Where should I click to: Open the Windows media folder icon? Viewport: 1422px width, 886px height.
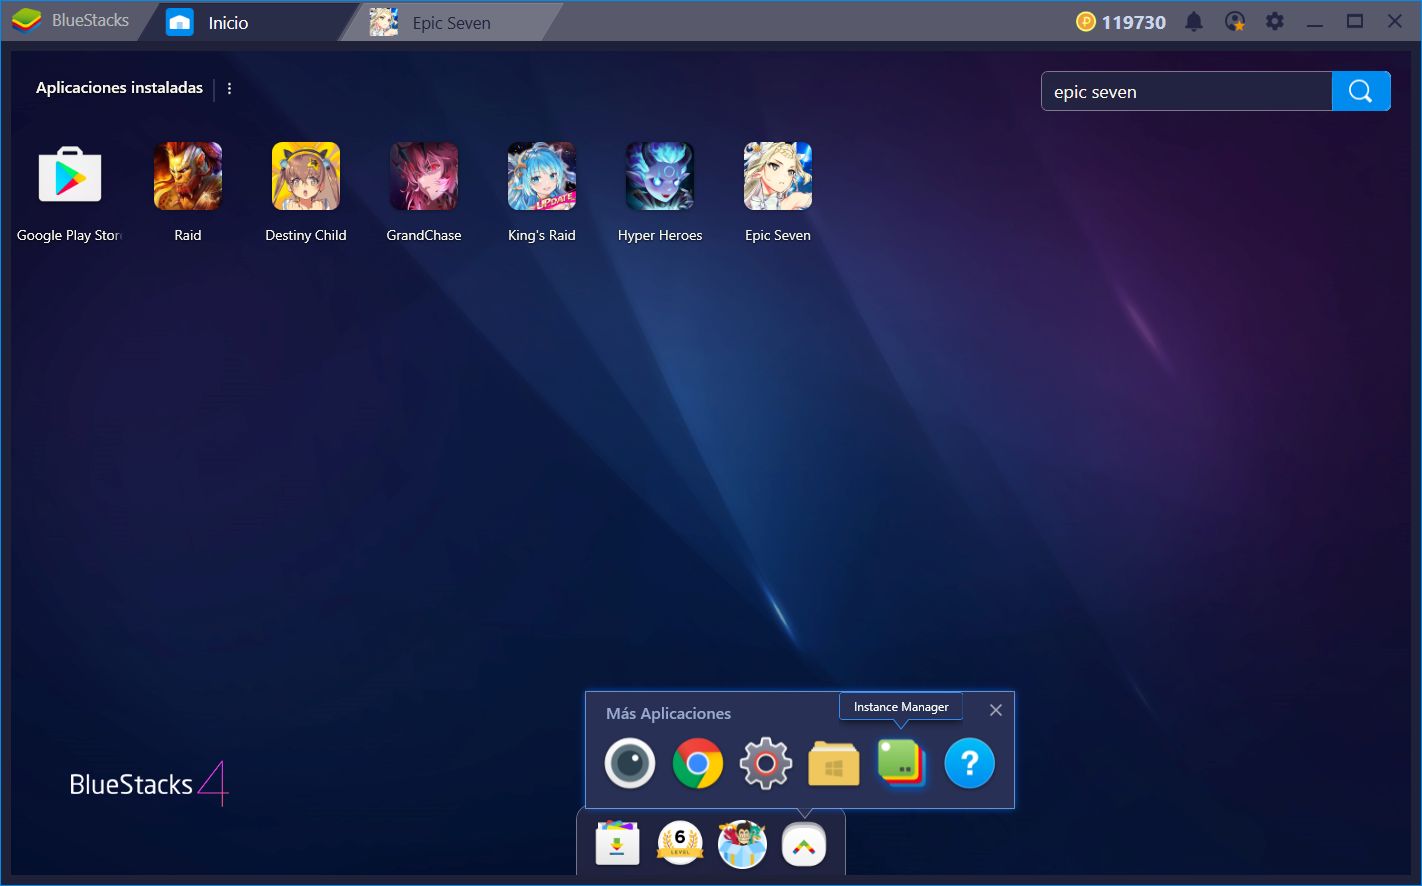[834, 764]
